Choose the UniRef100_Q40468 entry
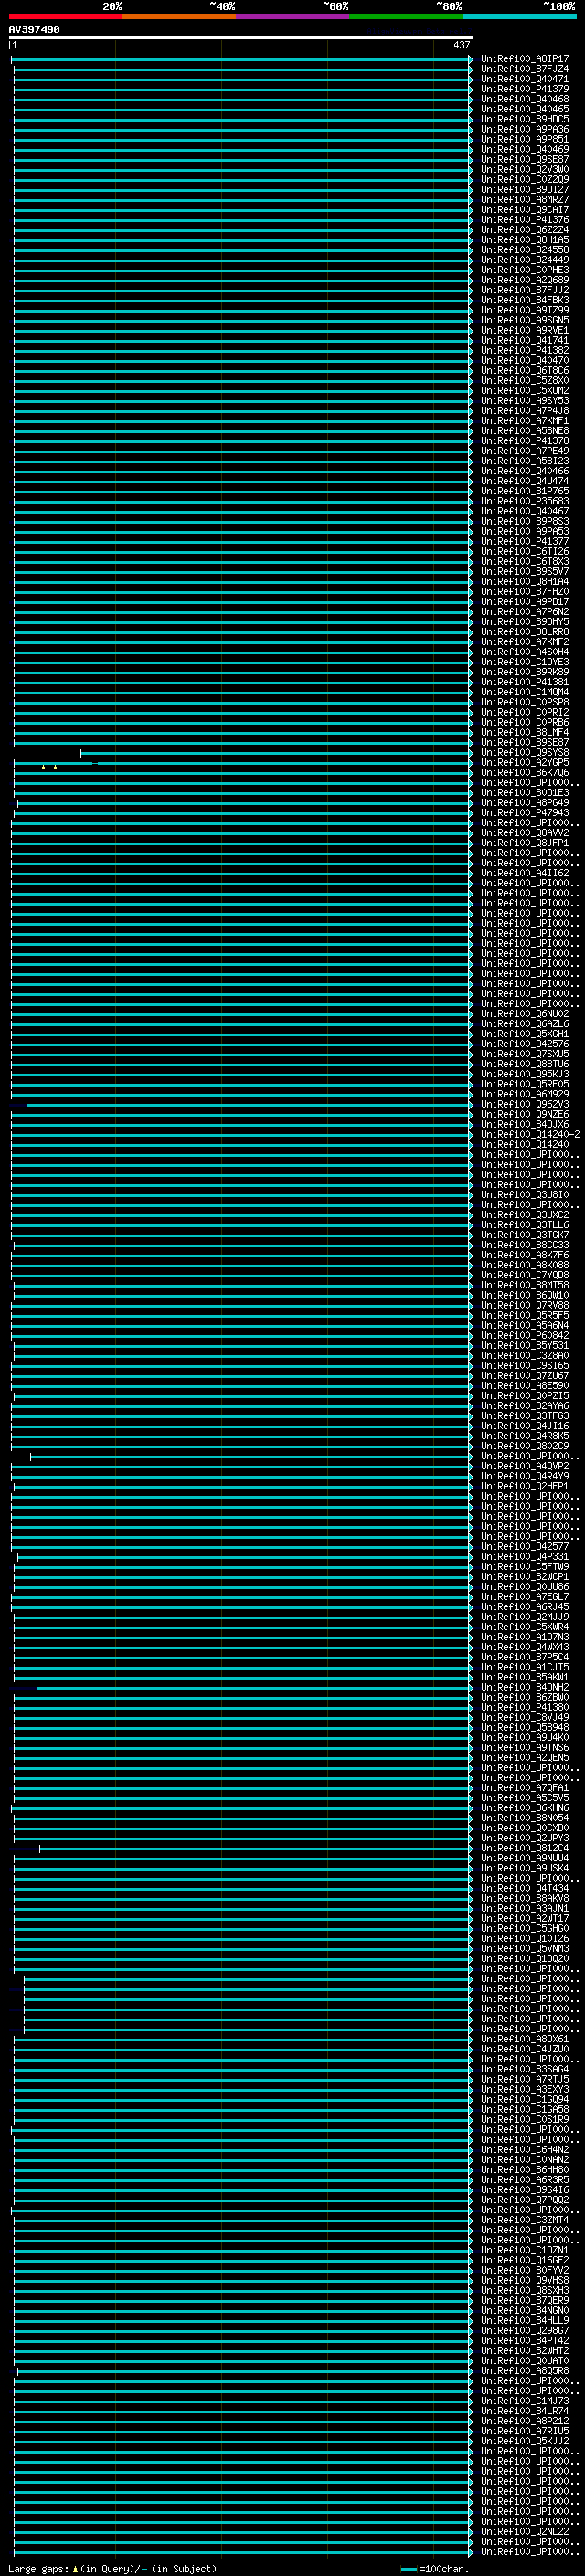This screenshot has height=2576, width=585. click(x=524, y=99)
